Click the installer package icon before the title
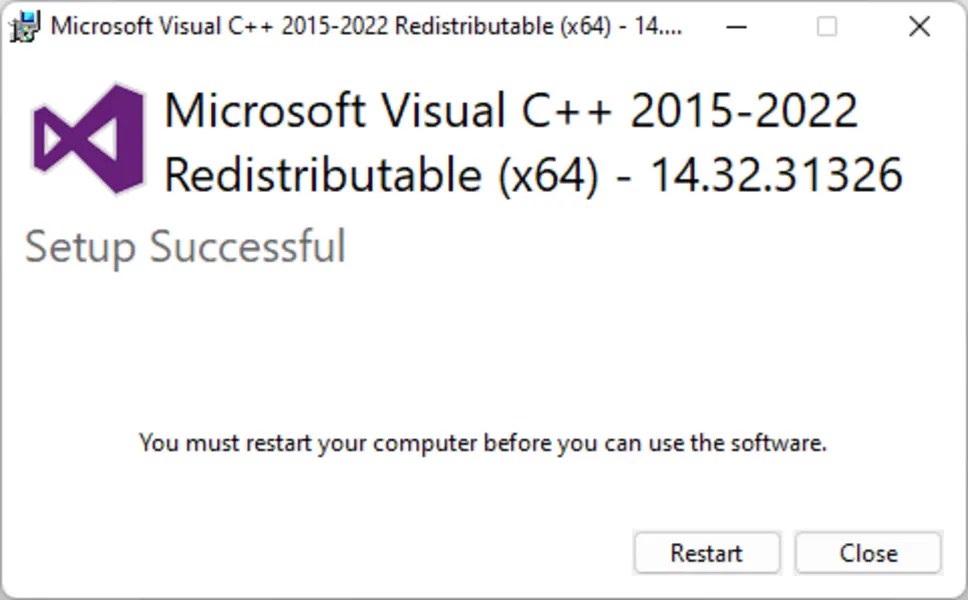The width and height of the screenshot is (968, 600). [22, 26]
